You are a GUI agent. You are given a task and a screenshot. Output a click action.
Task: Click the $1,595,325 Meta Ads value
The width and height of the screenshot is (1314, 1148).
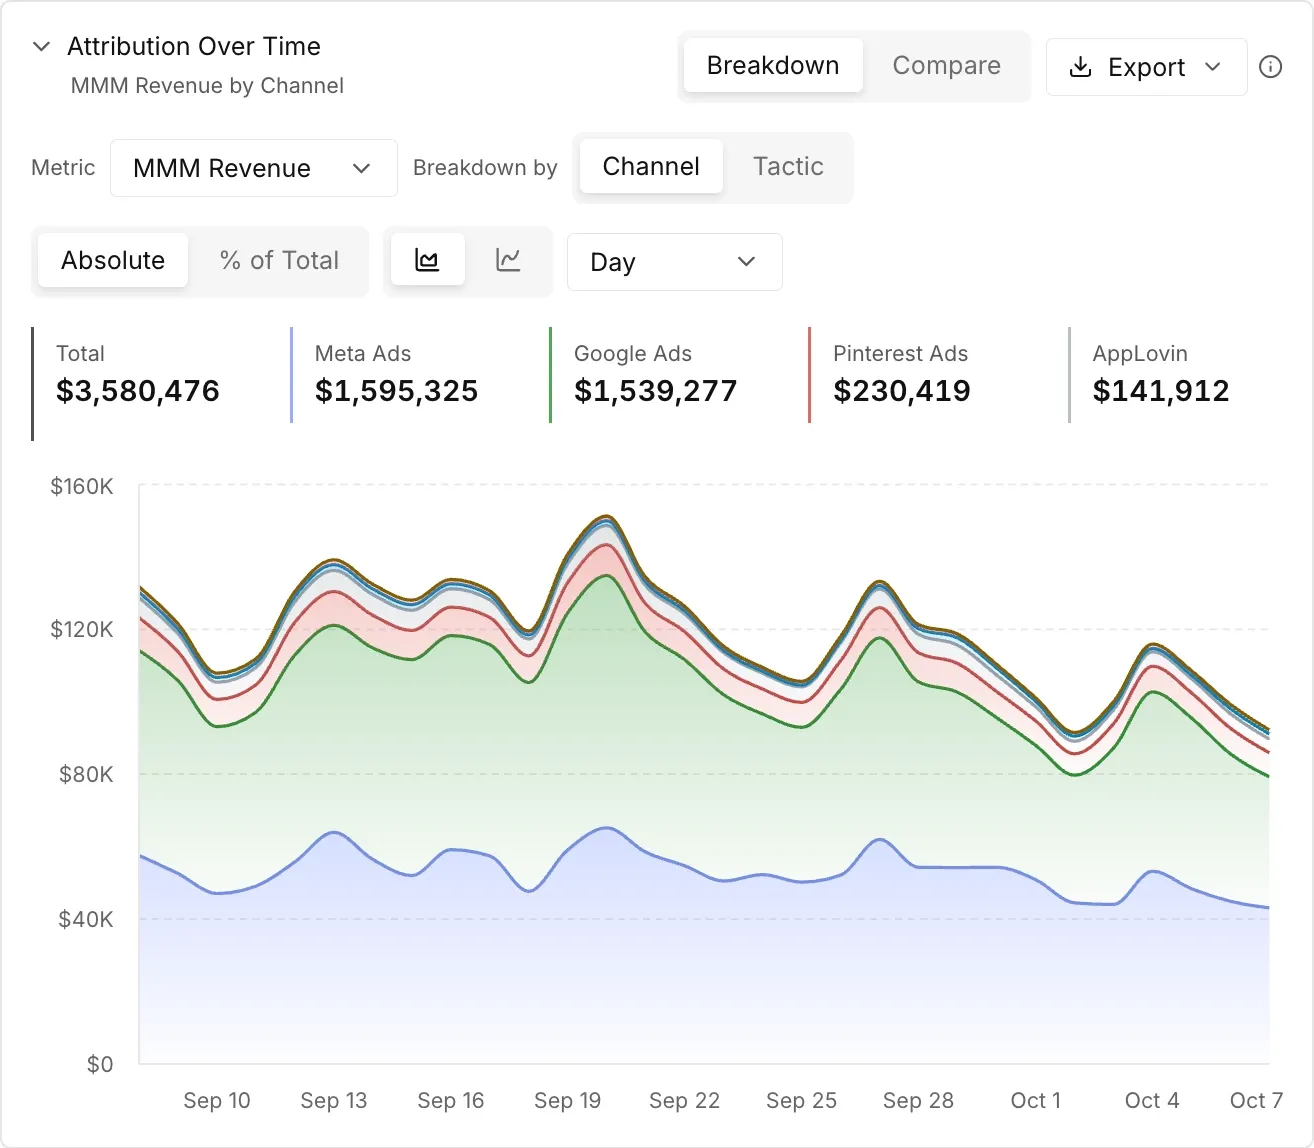[397, 391]
